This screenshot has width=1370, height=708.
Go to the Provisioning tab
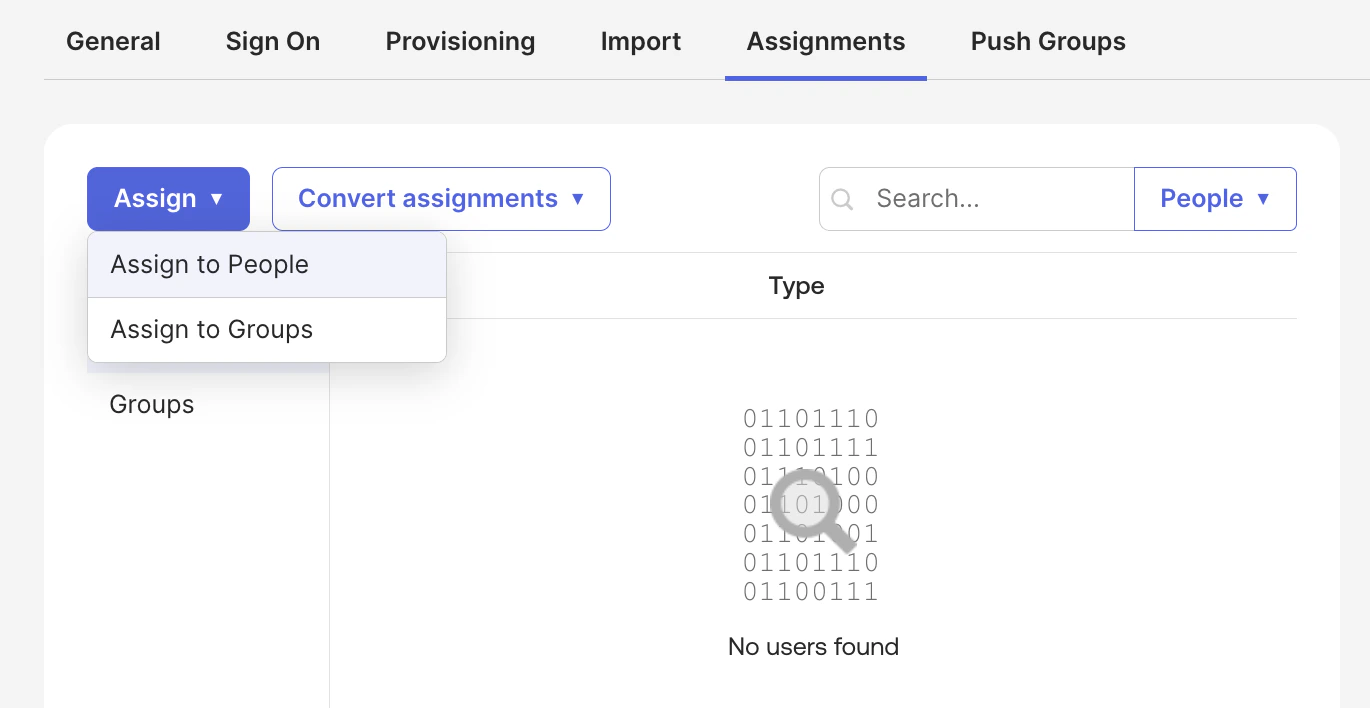click(460, 42)
